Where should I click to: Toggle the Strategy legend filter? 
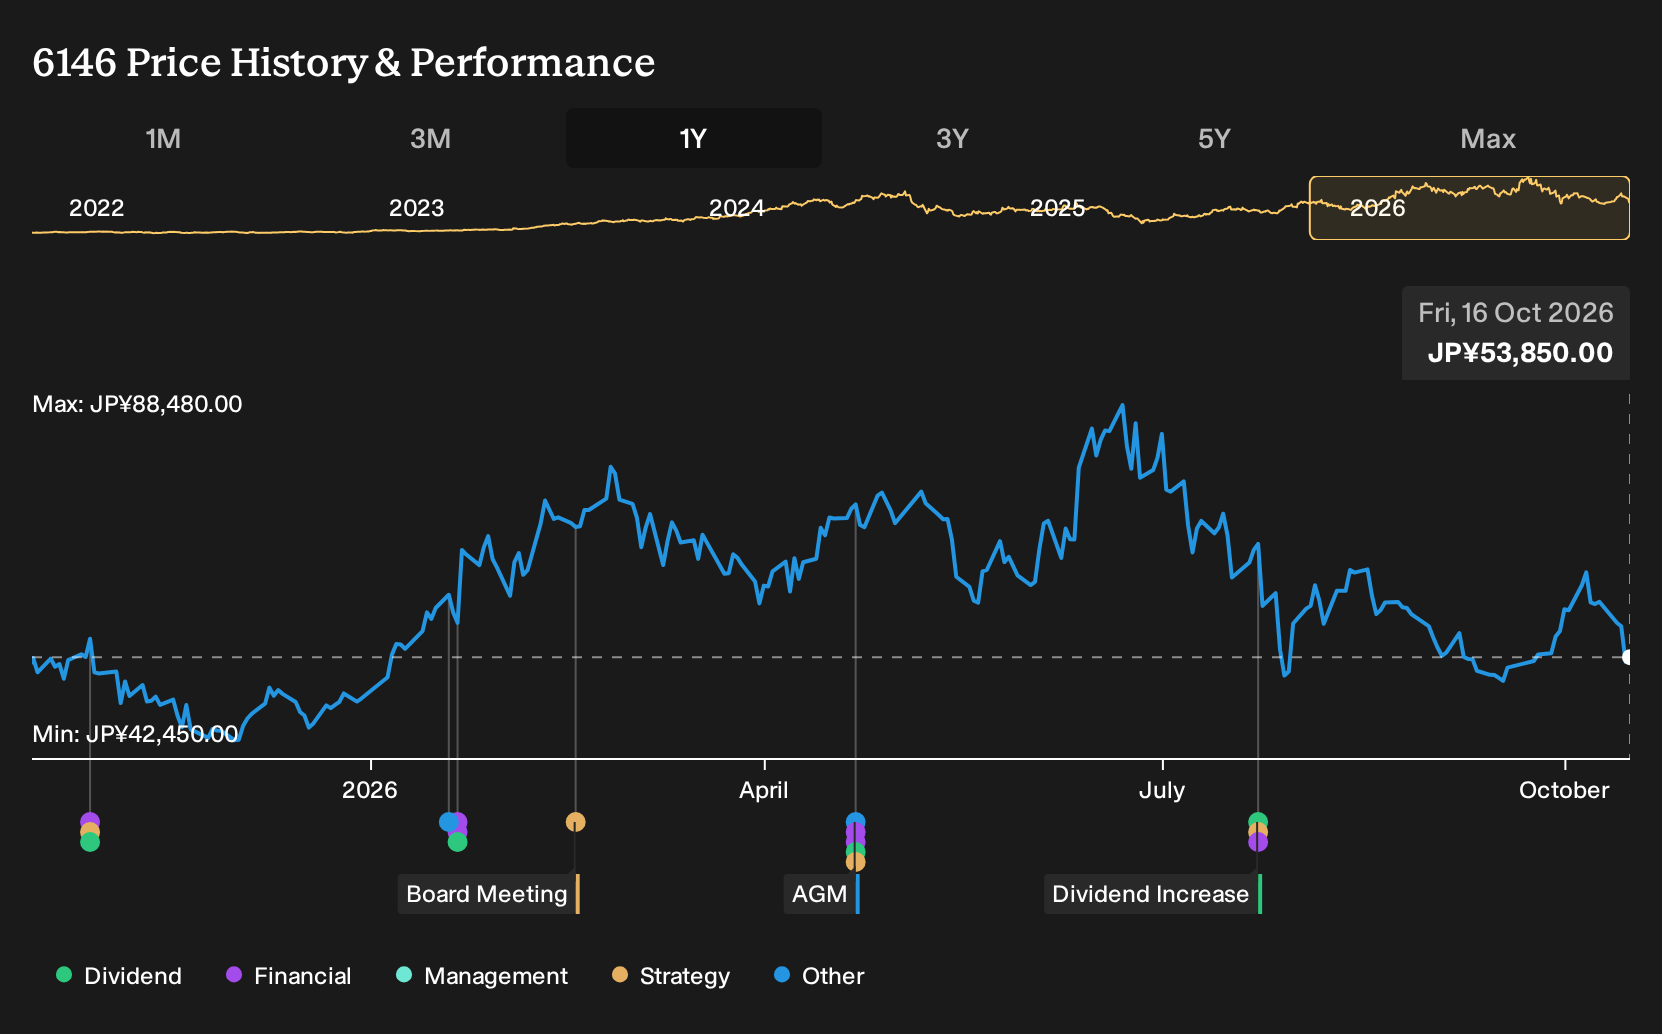tap(671, 976)
